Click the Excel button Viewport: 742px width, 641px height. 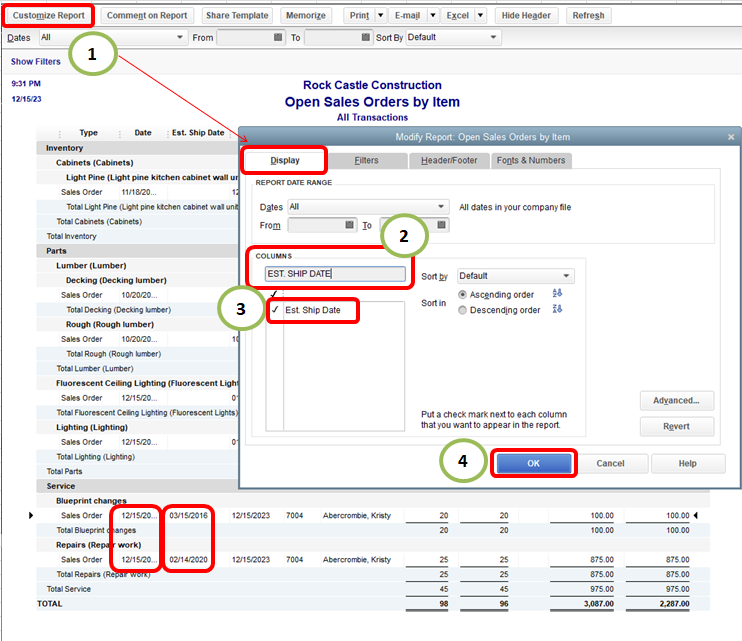coord(458,15)
